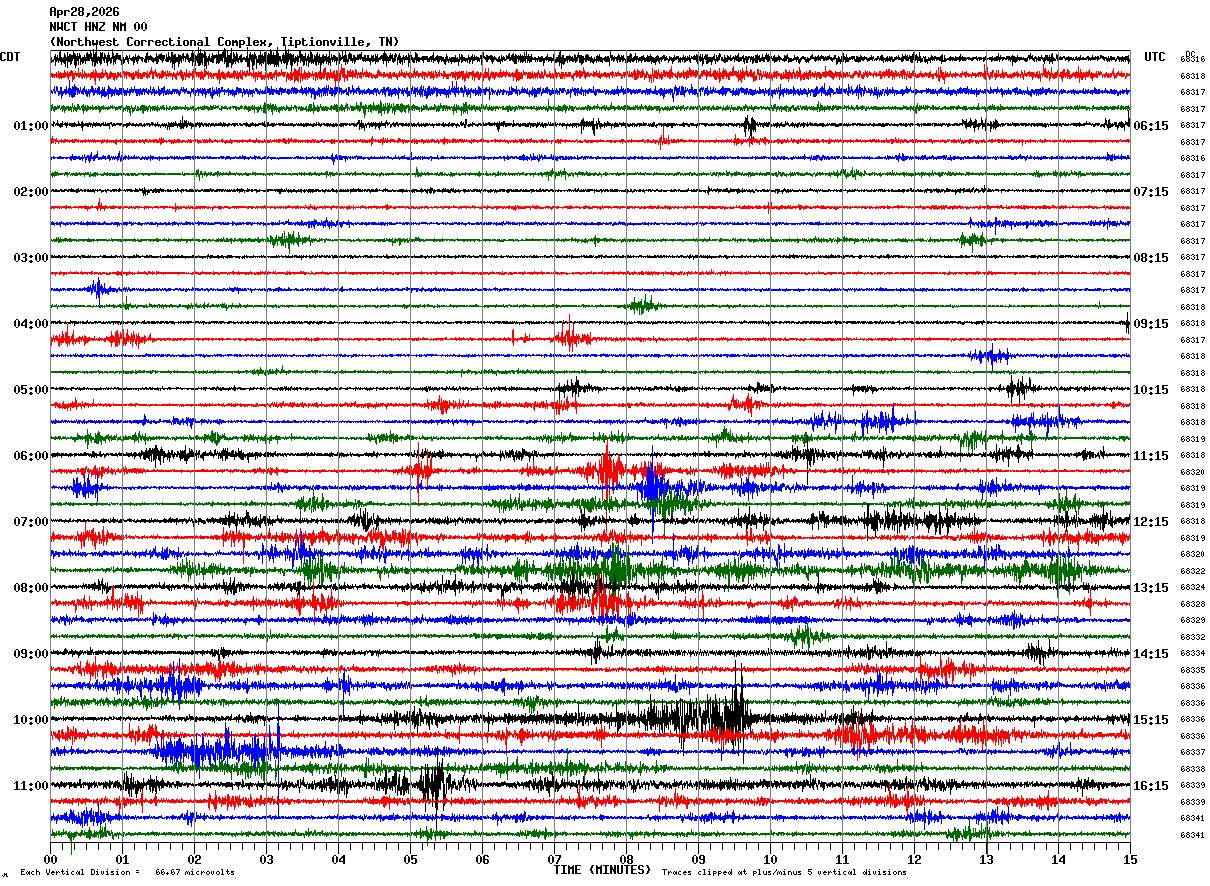This screenshot has width=1210, height=886.
Task: Select the DC value 68335
Action: coord(1192,670)
